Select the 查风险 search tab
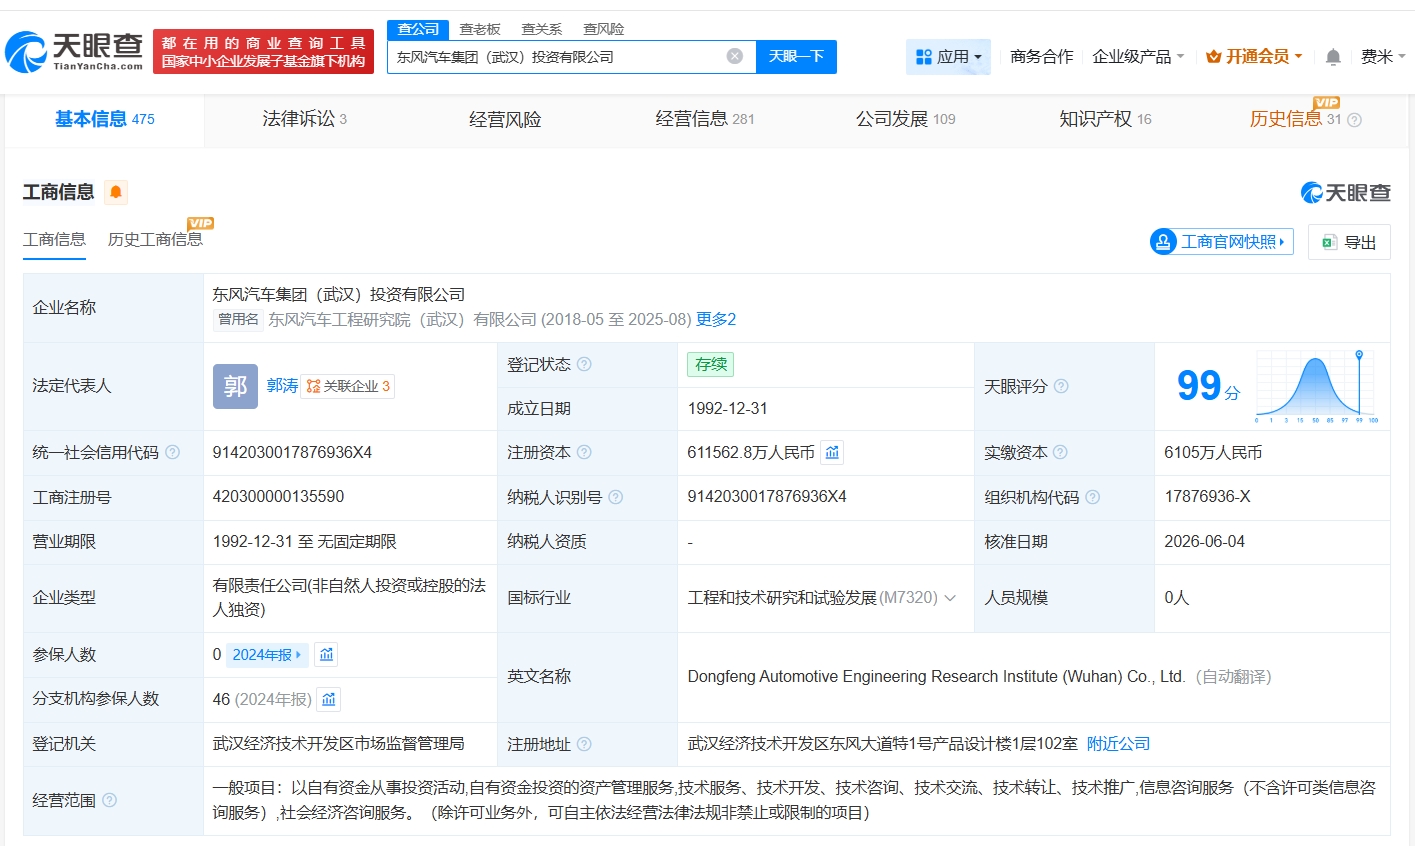Screen dimensions: 1415x846 click(x=604, y=29)
